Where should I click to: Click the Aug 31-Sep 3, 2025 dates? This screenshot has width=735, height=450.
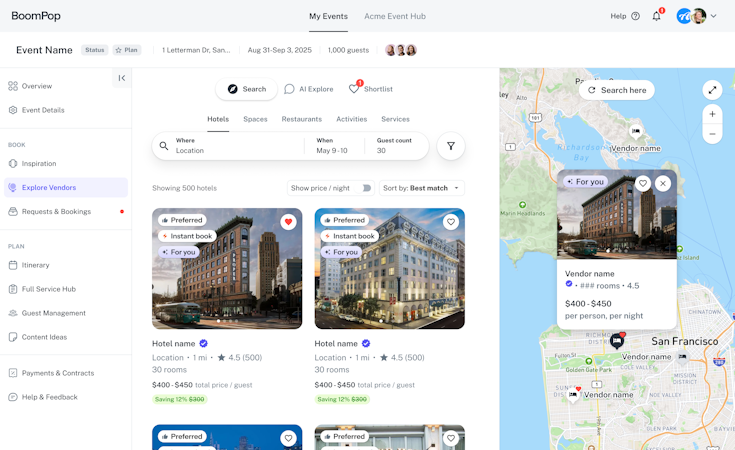pyautogui.click(x=279, y=50)
